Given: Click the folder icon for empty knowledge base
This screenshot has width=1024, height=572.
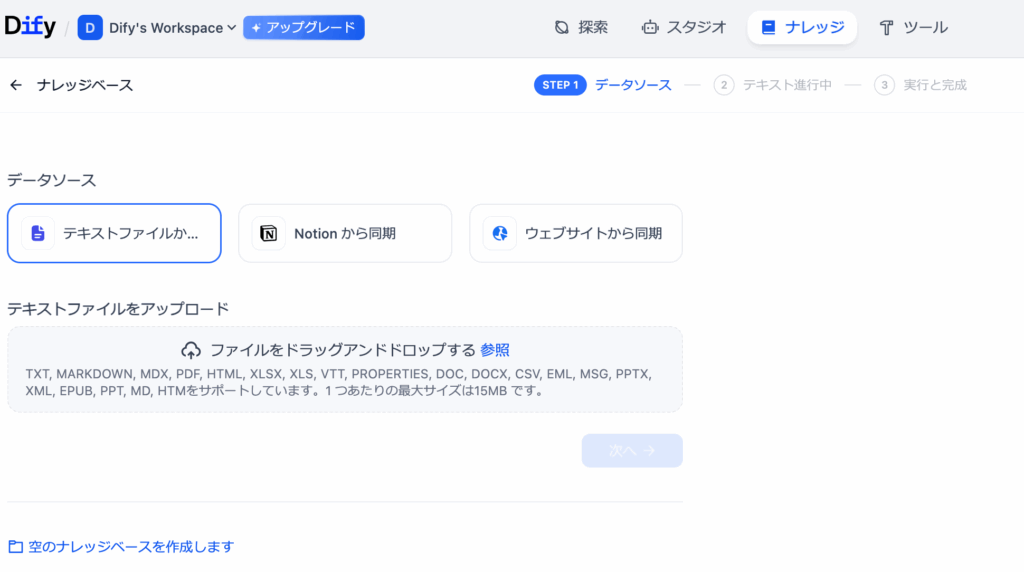Looking at the screenshot, I should (15, 547).
